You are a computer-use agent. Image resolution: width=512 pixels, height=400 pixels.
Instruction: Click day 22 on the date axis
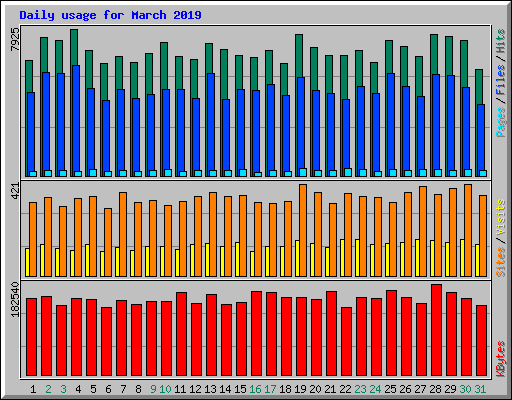pos(345,389)
